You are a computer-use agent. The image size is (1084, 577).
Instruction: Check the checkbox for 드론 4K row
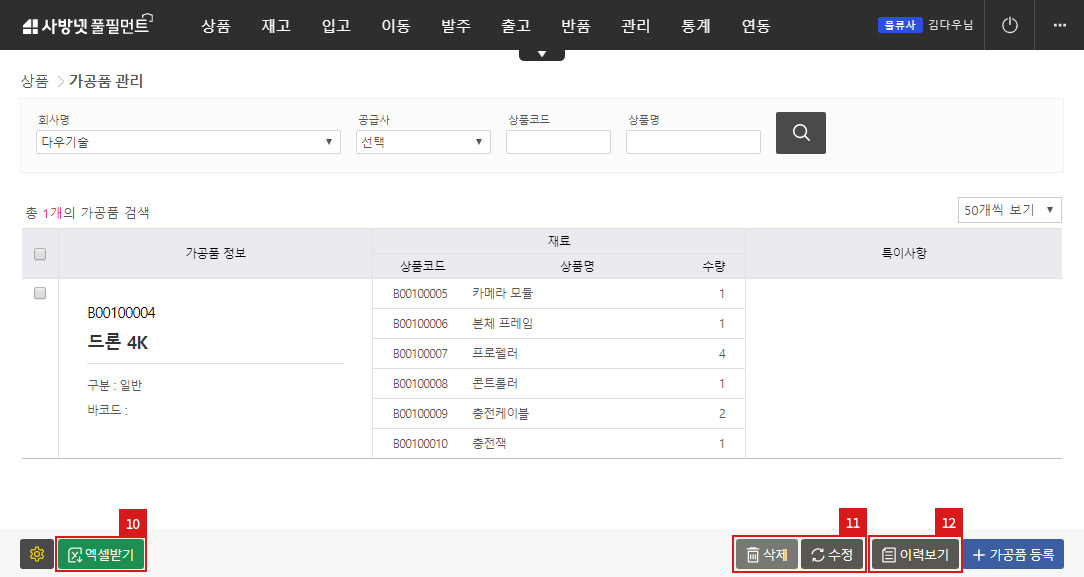40,293
